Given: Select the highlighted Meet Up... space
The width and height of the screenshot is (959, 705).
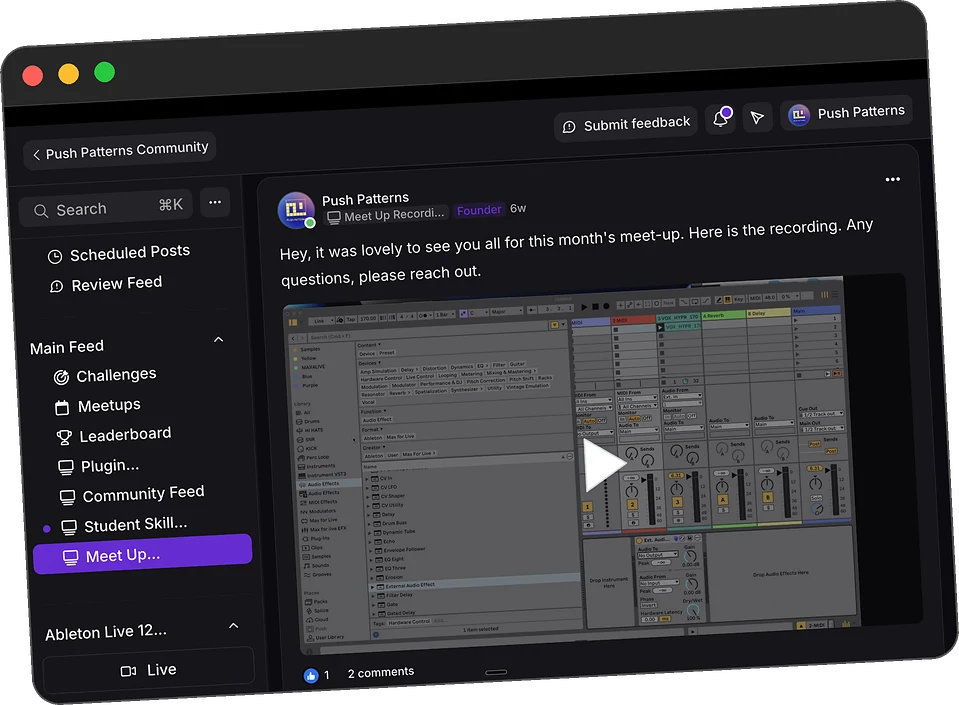Looking at the screenshot, I should pyautogui.click(x=143, y=554).
